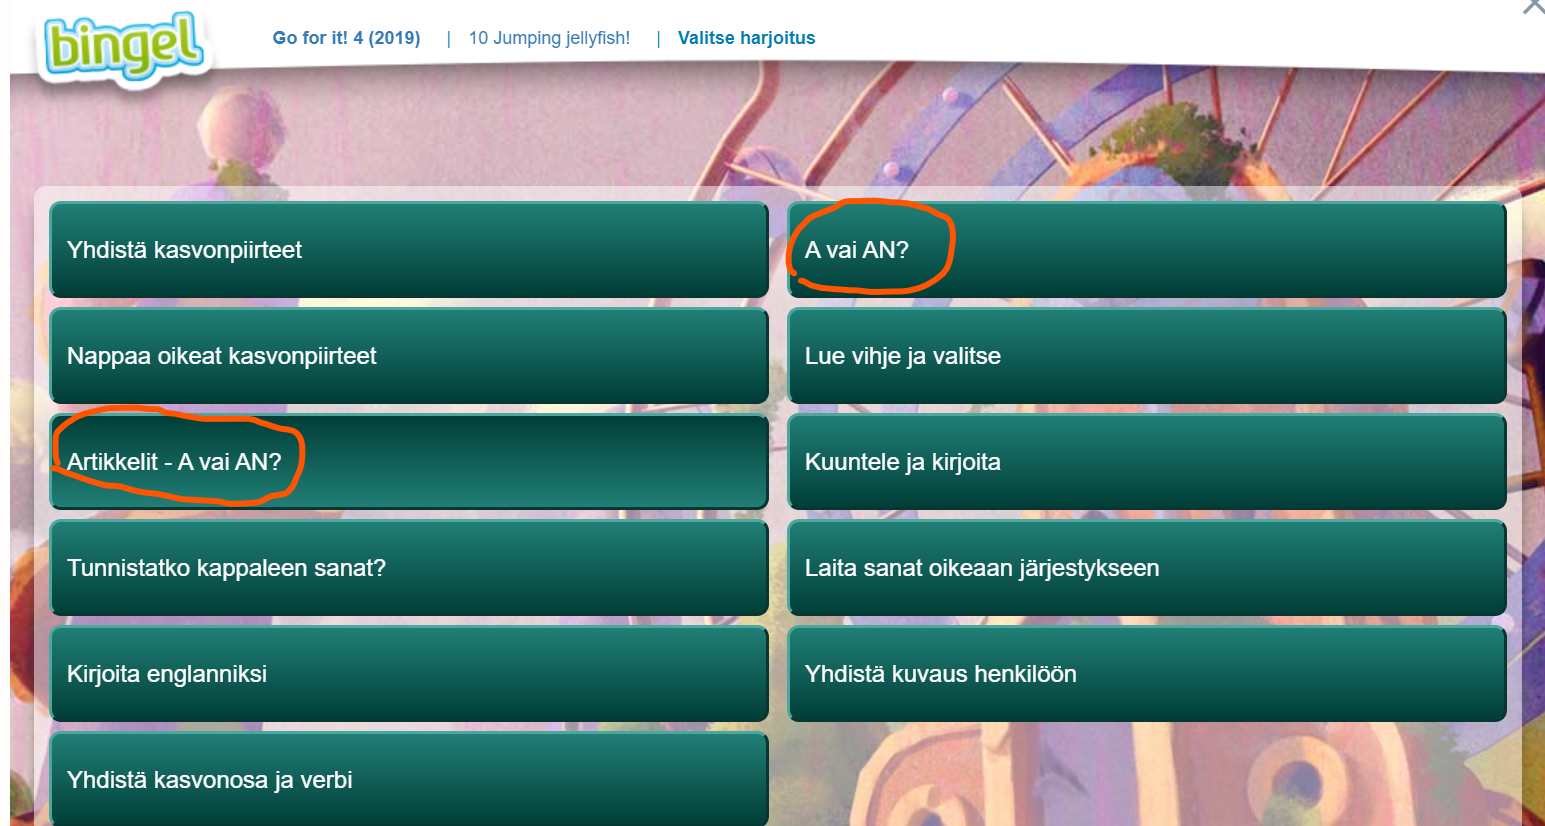Viewport: 1545px width, 826px height.
Task: Open Artikkelit - A vai AN? exercise
Action: point(408,462)
